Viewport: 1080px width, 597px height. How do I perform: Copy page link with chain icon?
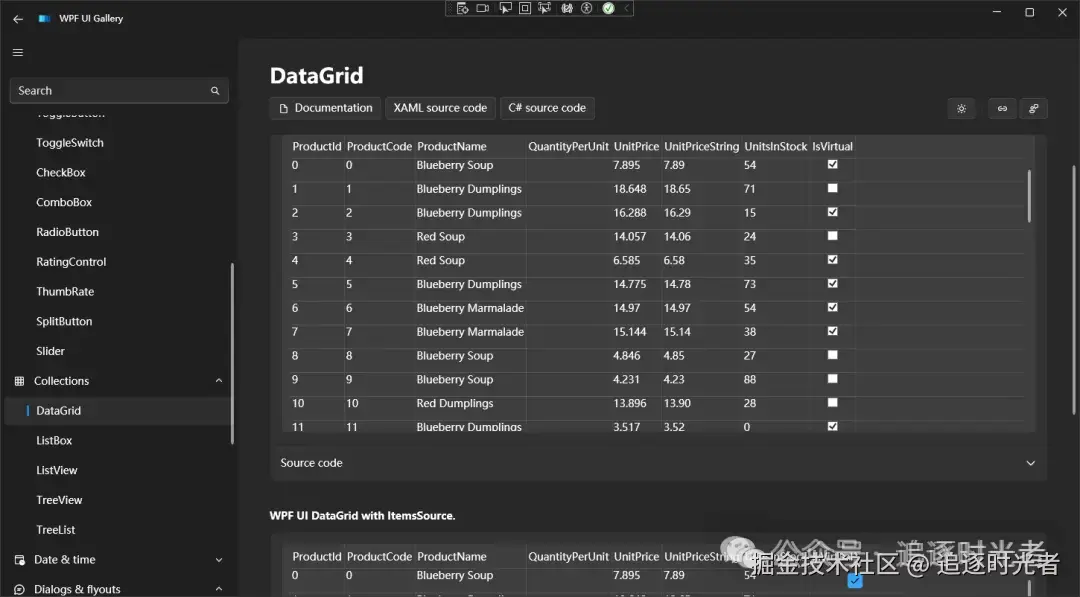coord(1002,109)
